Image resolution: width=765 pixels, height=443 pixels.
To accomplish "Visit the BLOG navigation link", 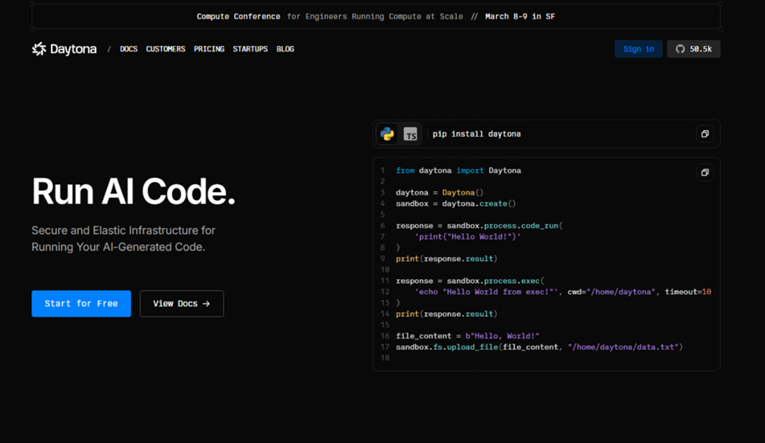I will (x=285, y=49).
